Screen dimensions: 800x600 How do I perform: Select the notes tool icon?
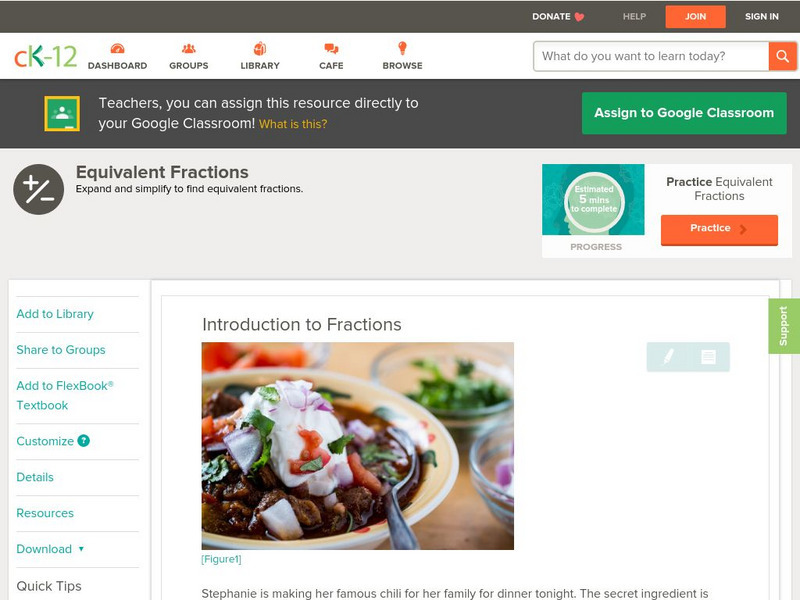(708, 357)
